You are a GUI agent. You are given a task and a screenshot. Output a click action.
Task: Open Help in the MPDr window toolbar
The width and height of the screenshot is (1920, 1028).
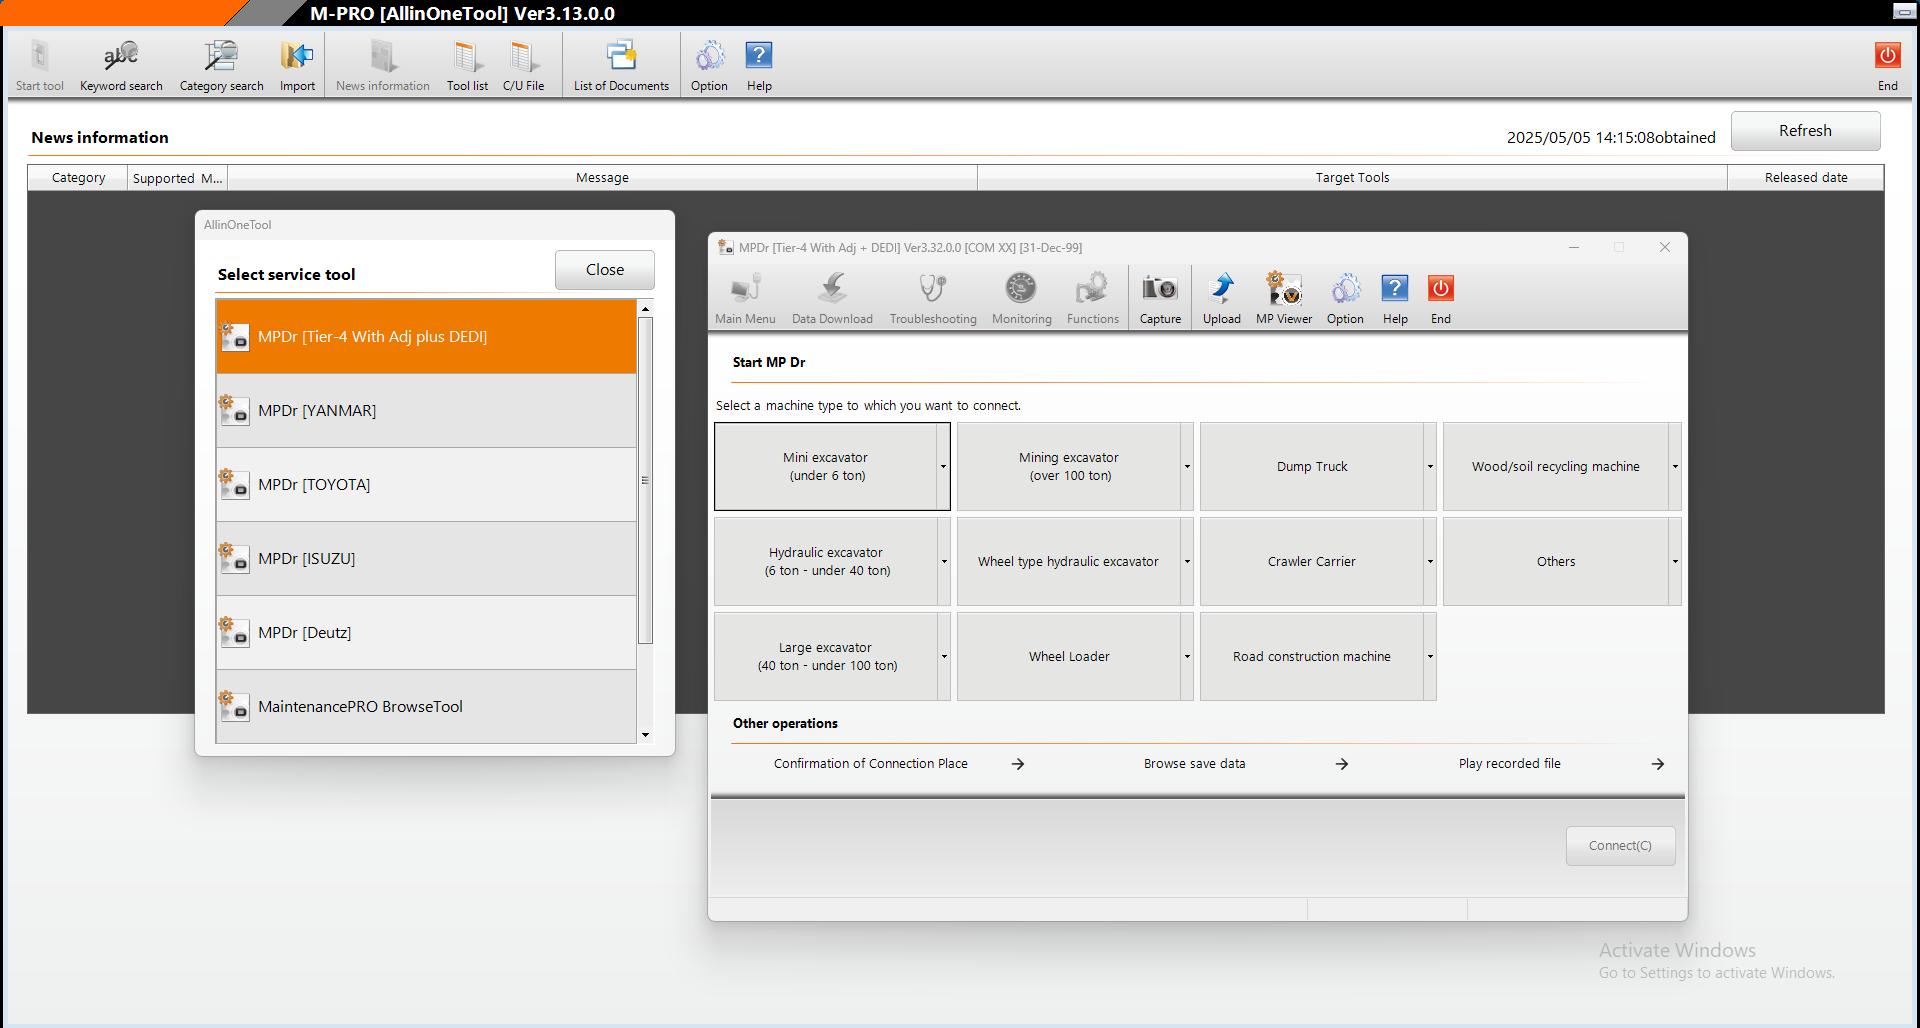[x=1395, y=298]
